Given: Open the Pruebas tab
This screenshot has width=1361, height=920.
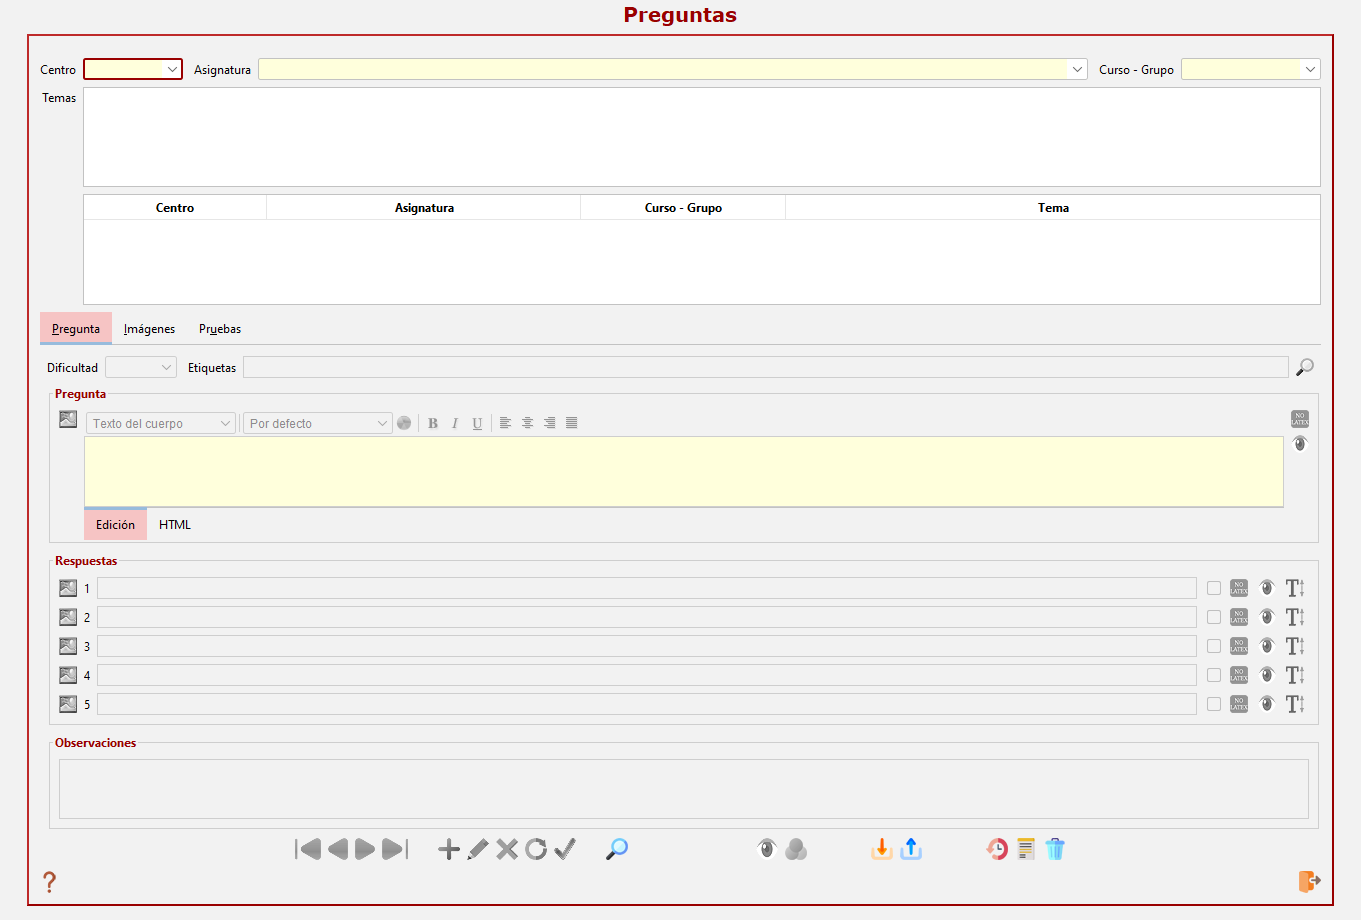Looking at the screenshot, I should (220, 328).
